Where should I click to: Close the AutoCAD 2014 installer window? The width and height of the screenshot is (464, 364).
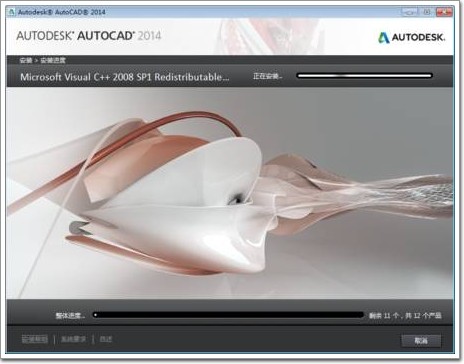(444, 12)
